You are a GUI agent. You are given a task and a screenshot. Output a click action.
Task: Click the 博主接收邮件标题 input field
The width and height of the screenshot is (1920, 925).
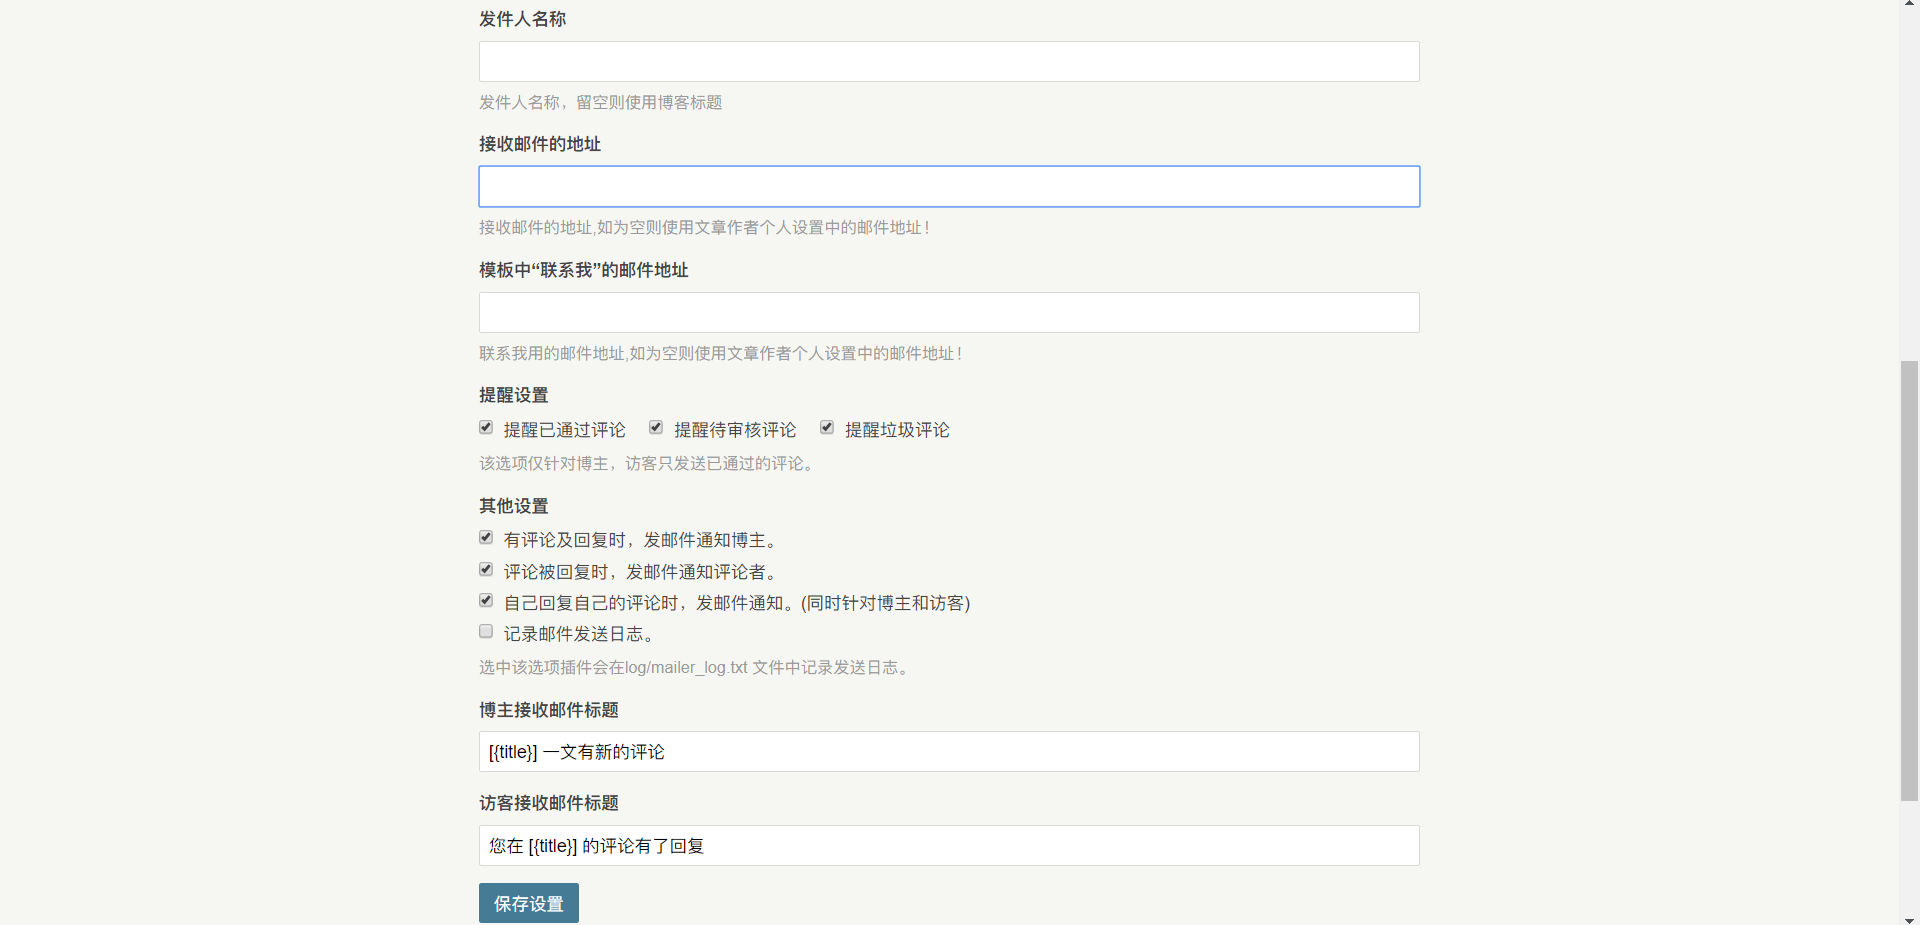(x=948, y=752)
